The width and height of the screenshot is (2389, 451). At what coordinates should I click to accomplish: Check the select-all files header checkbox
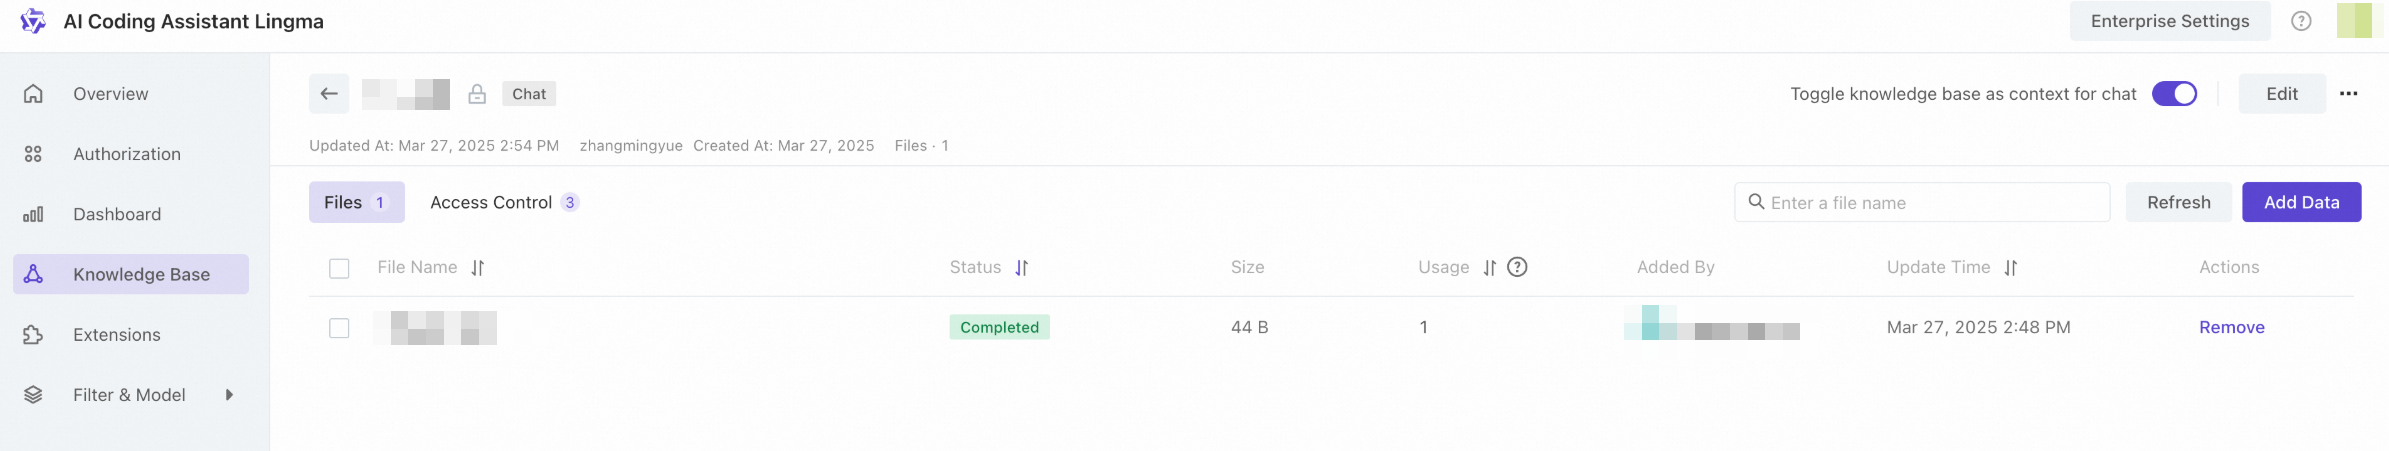pyautogui.click(x=339, y=268)
